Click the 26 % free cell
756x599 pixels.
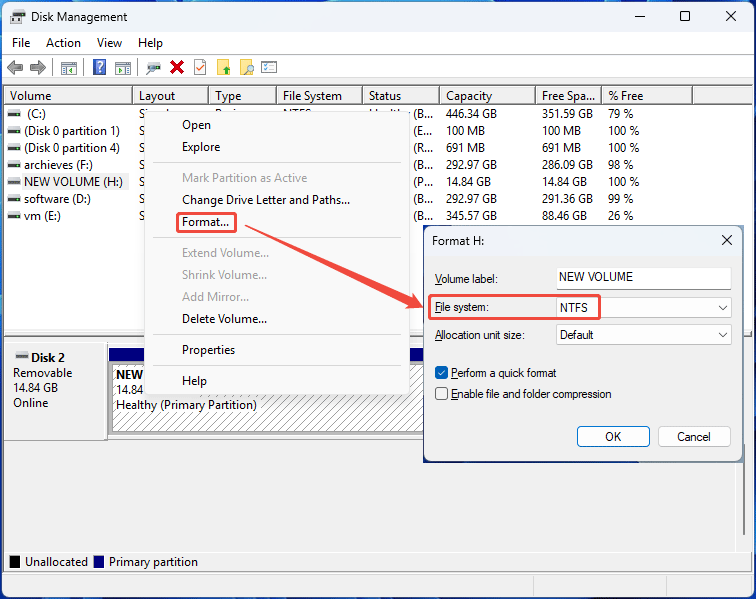pos(621,216)
